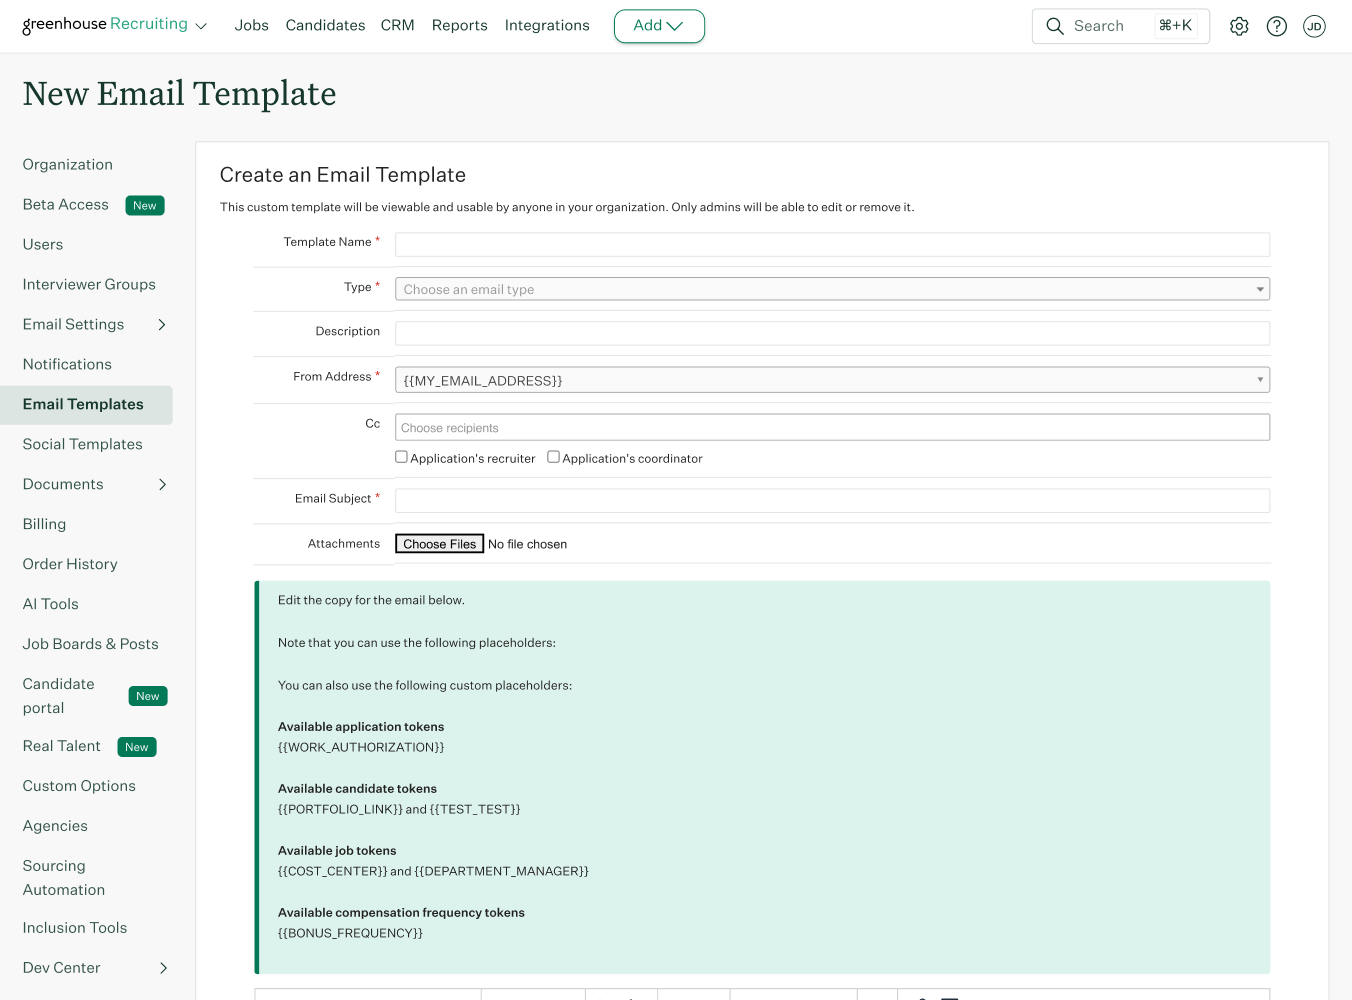This screenshot has height=1000, width=1352.
Task: Click the Choose Files button
Action: (440, 544)
